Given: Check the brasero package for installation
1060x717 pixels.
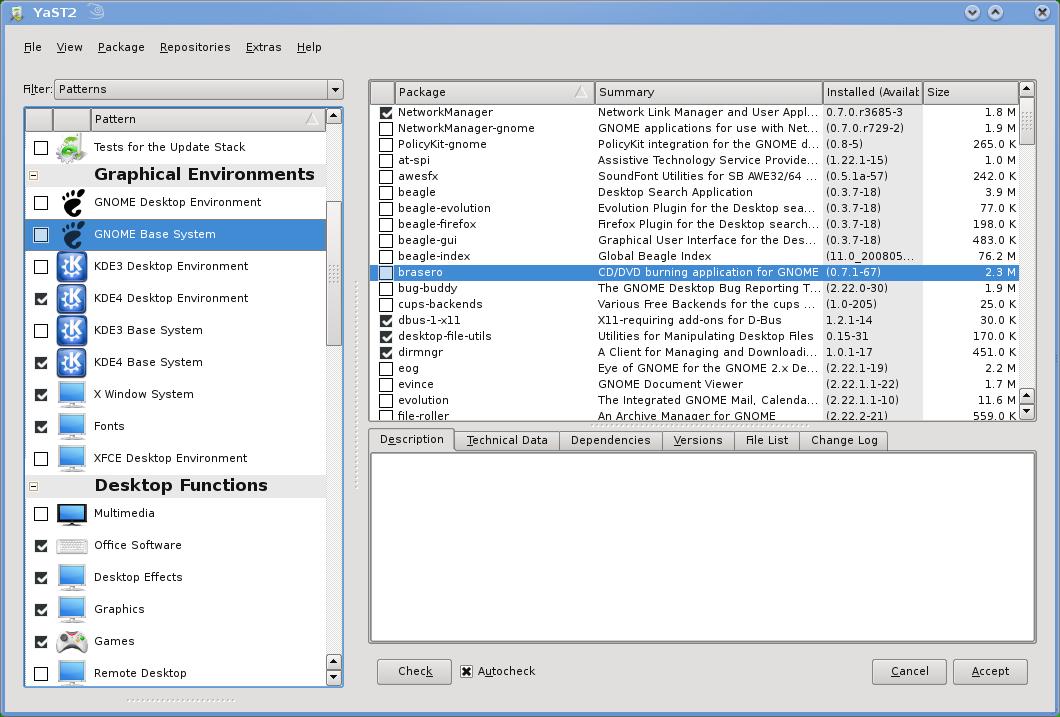Looking at the screenshot, I should (x=385, y=272).
